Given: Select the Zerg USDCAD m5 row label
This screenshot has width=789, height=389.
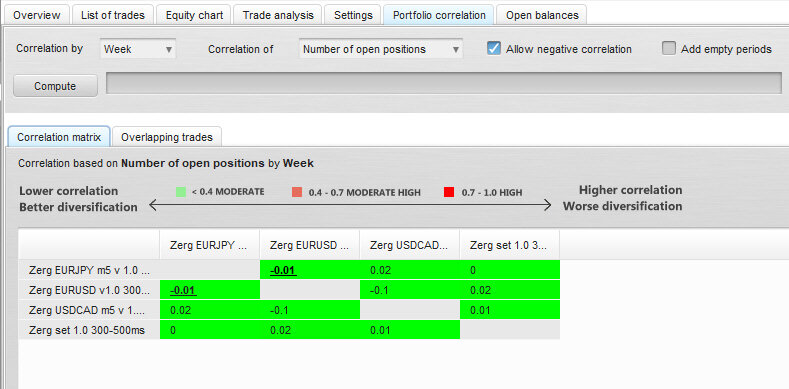Looking at the screenshot, I should 89,310.
